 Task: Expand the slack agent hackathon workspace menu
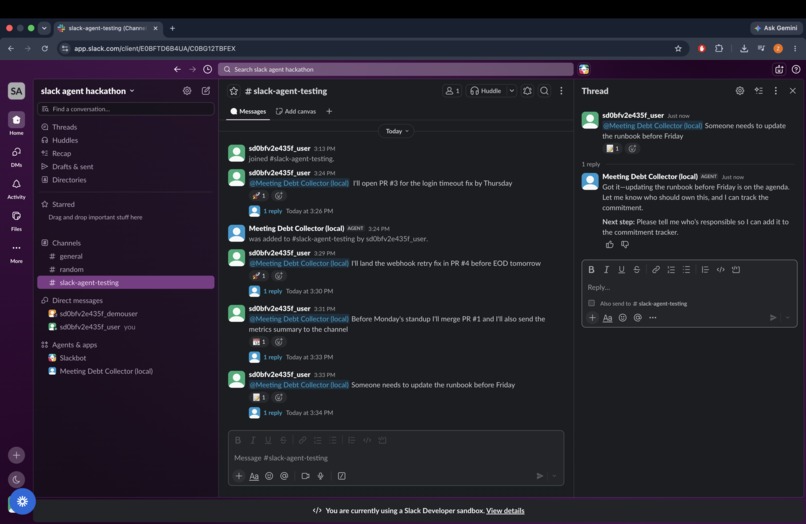click(x=87, y=91)
